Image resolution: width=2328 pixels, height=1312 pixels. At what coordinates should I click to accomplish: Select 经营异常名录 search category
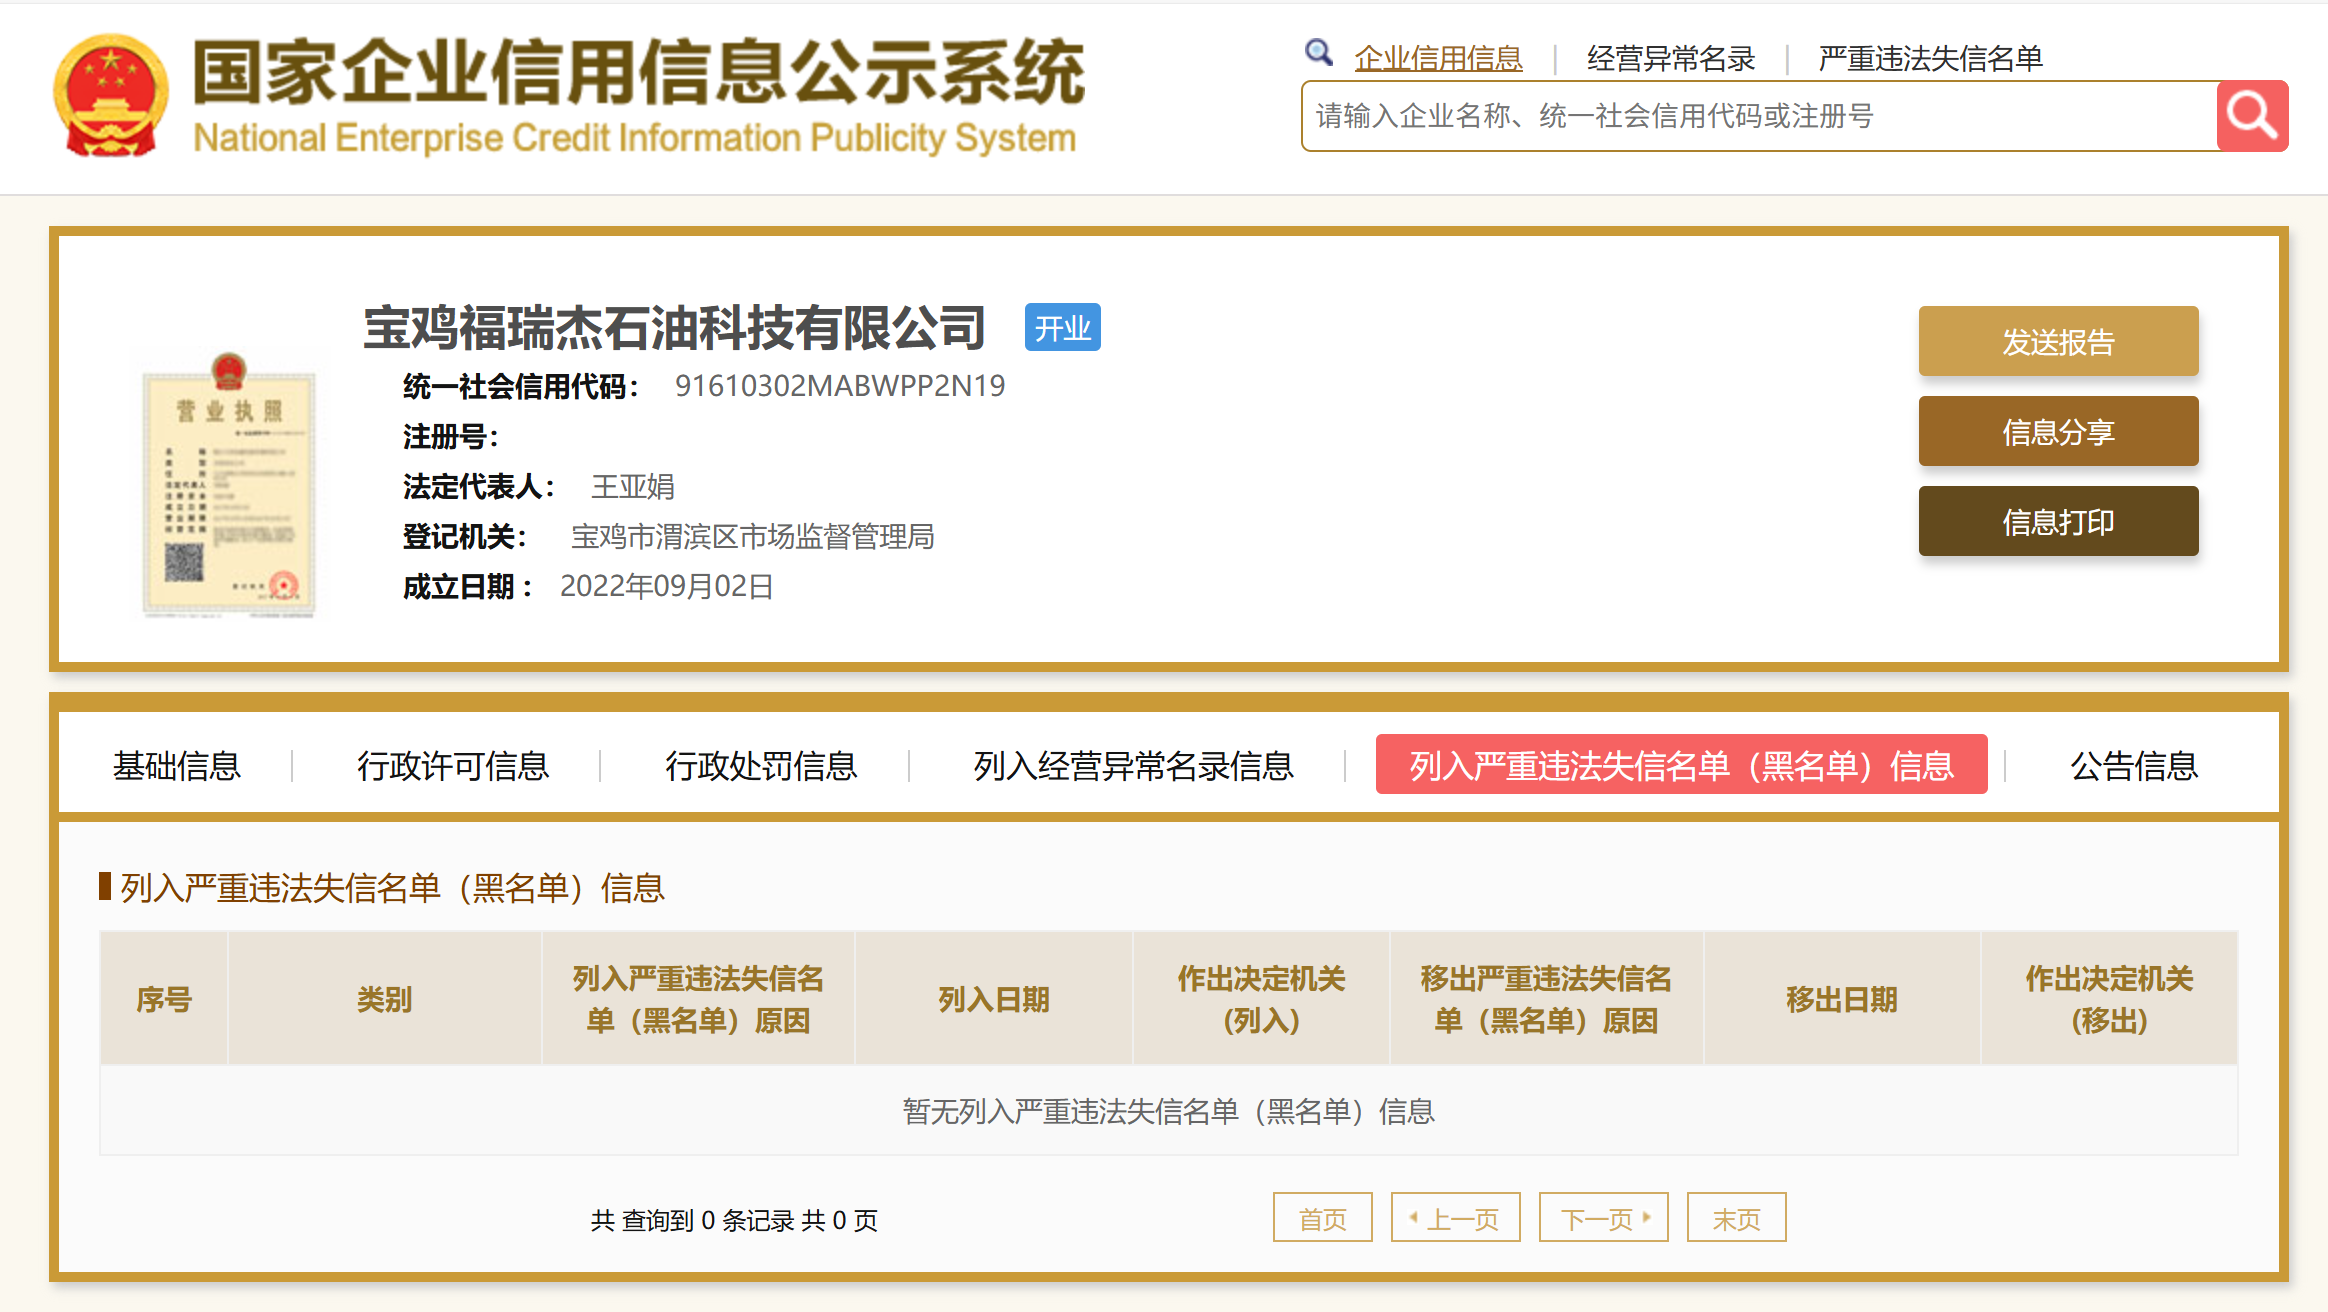[x=1670, y=59]
